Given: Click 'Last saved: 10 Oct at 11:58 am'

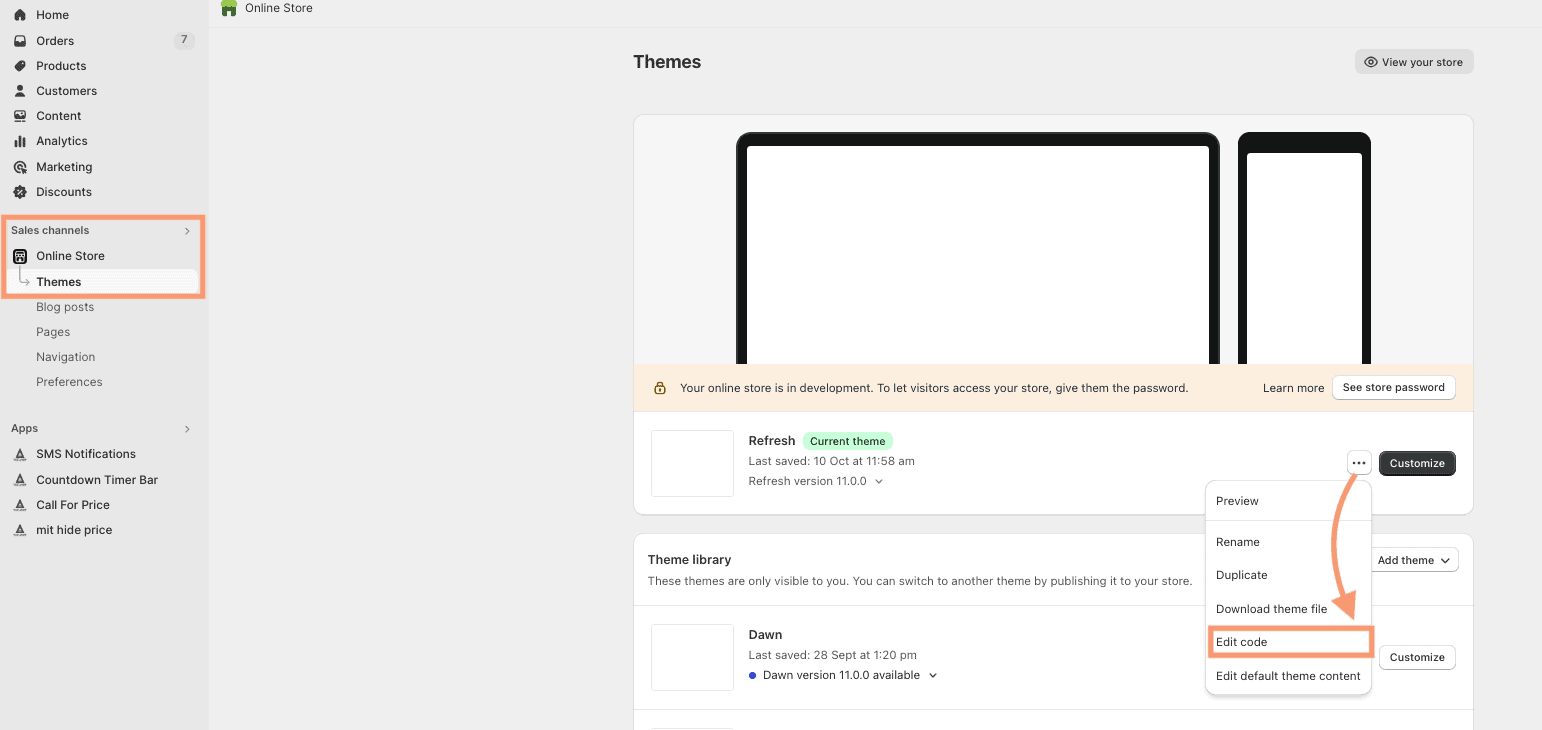Looking at the screenshot, I should click(x=831, y=461).
